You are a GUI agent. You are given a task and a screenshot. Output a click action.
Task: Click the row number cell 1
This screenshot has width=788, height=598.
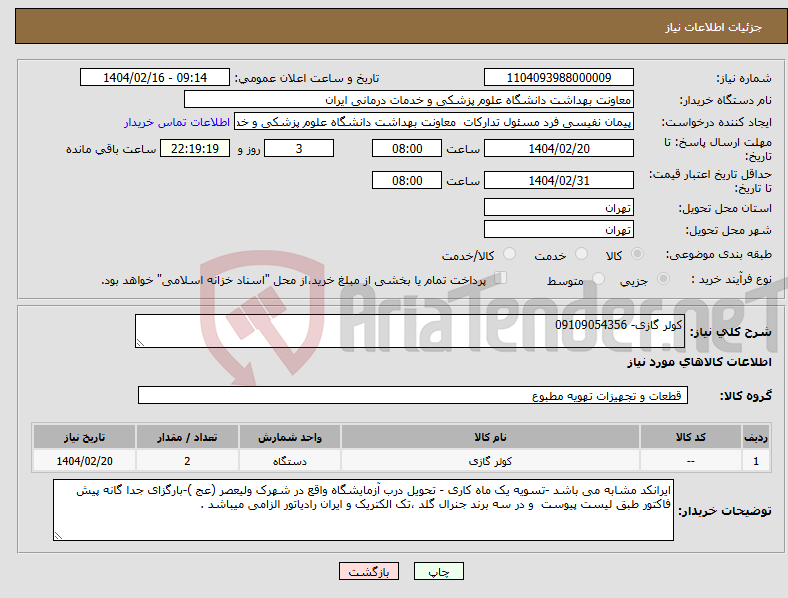(x=756, y=461)
